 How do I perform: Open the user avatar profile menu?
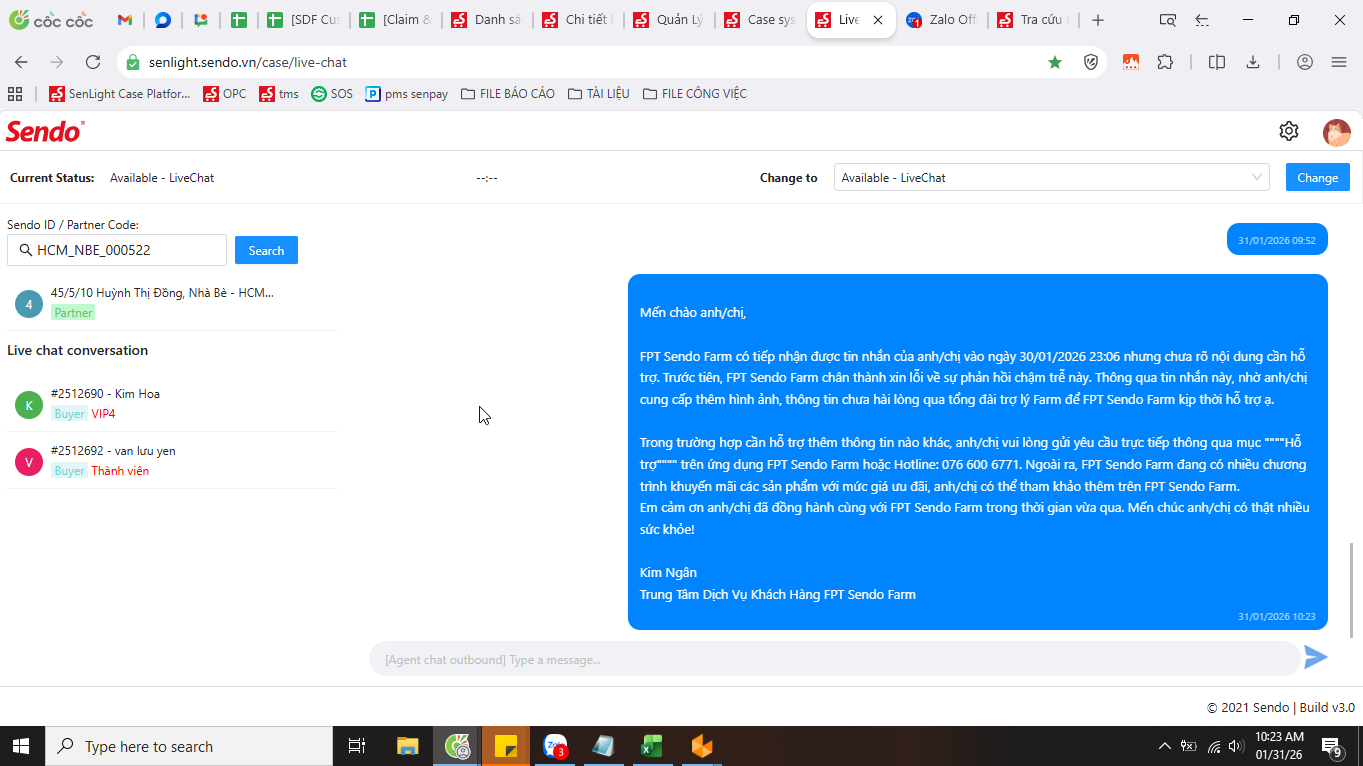point(1336,132)
